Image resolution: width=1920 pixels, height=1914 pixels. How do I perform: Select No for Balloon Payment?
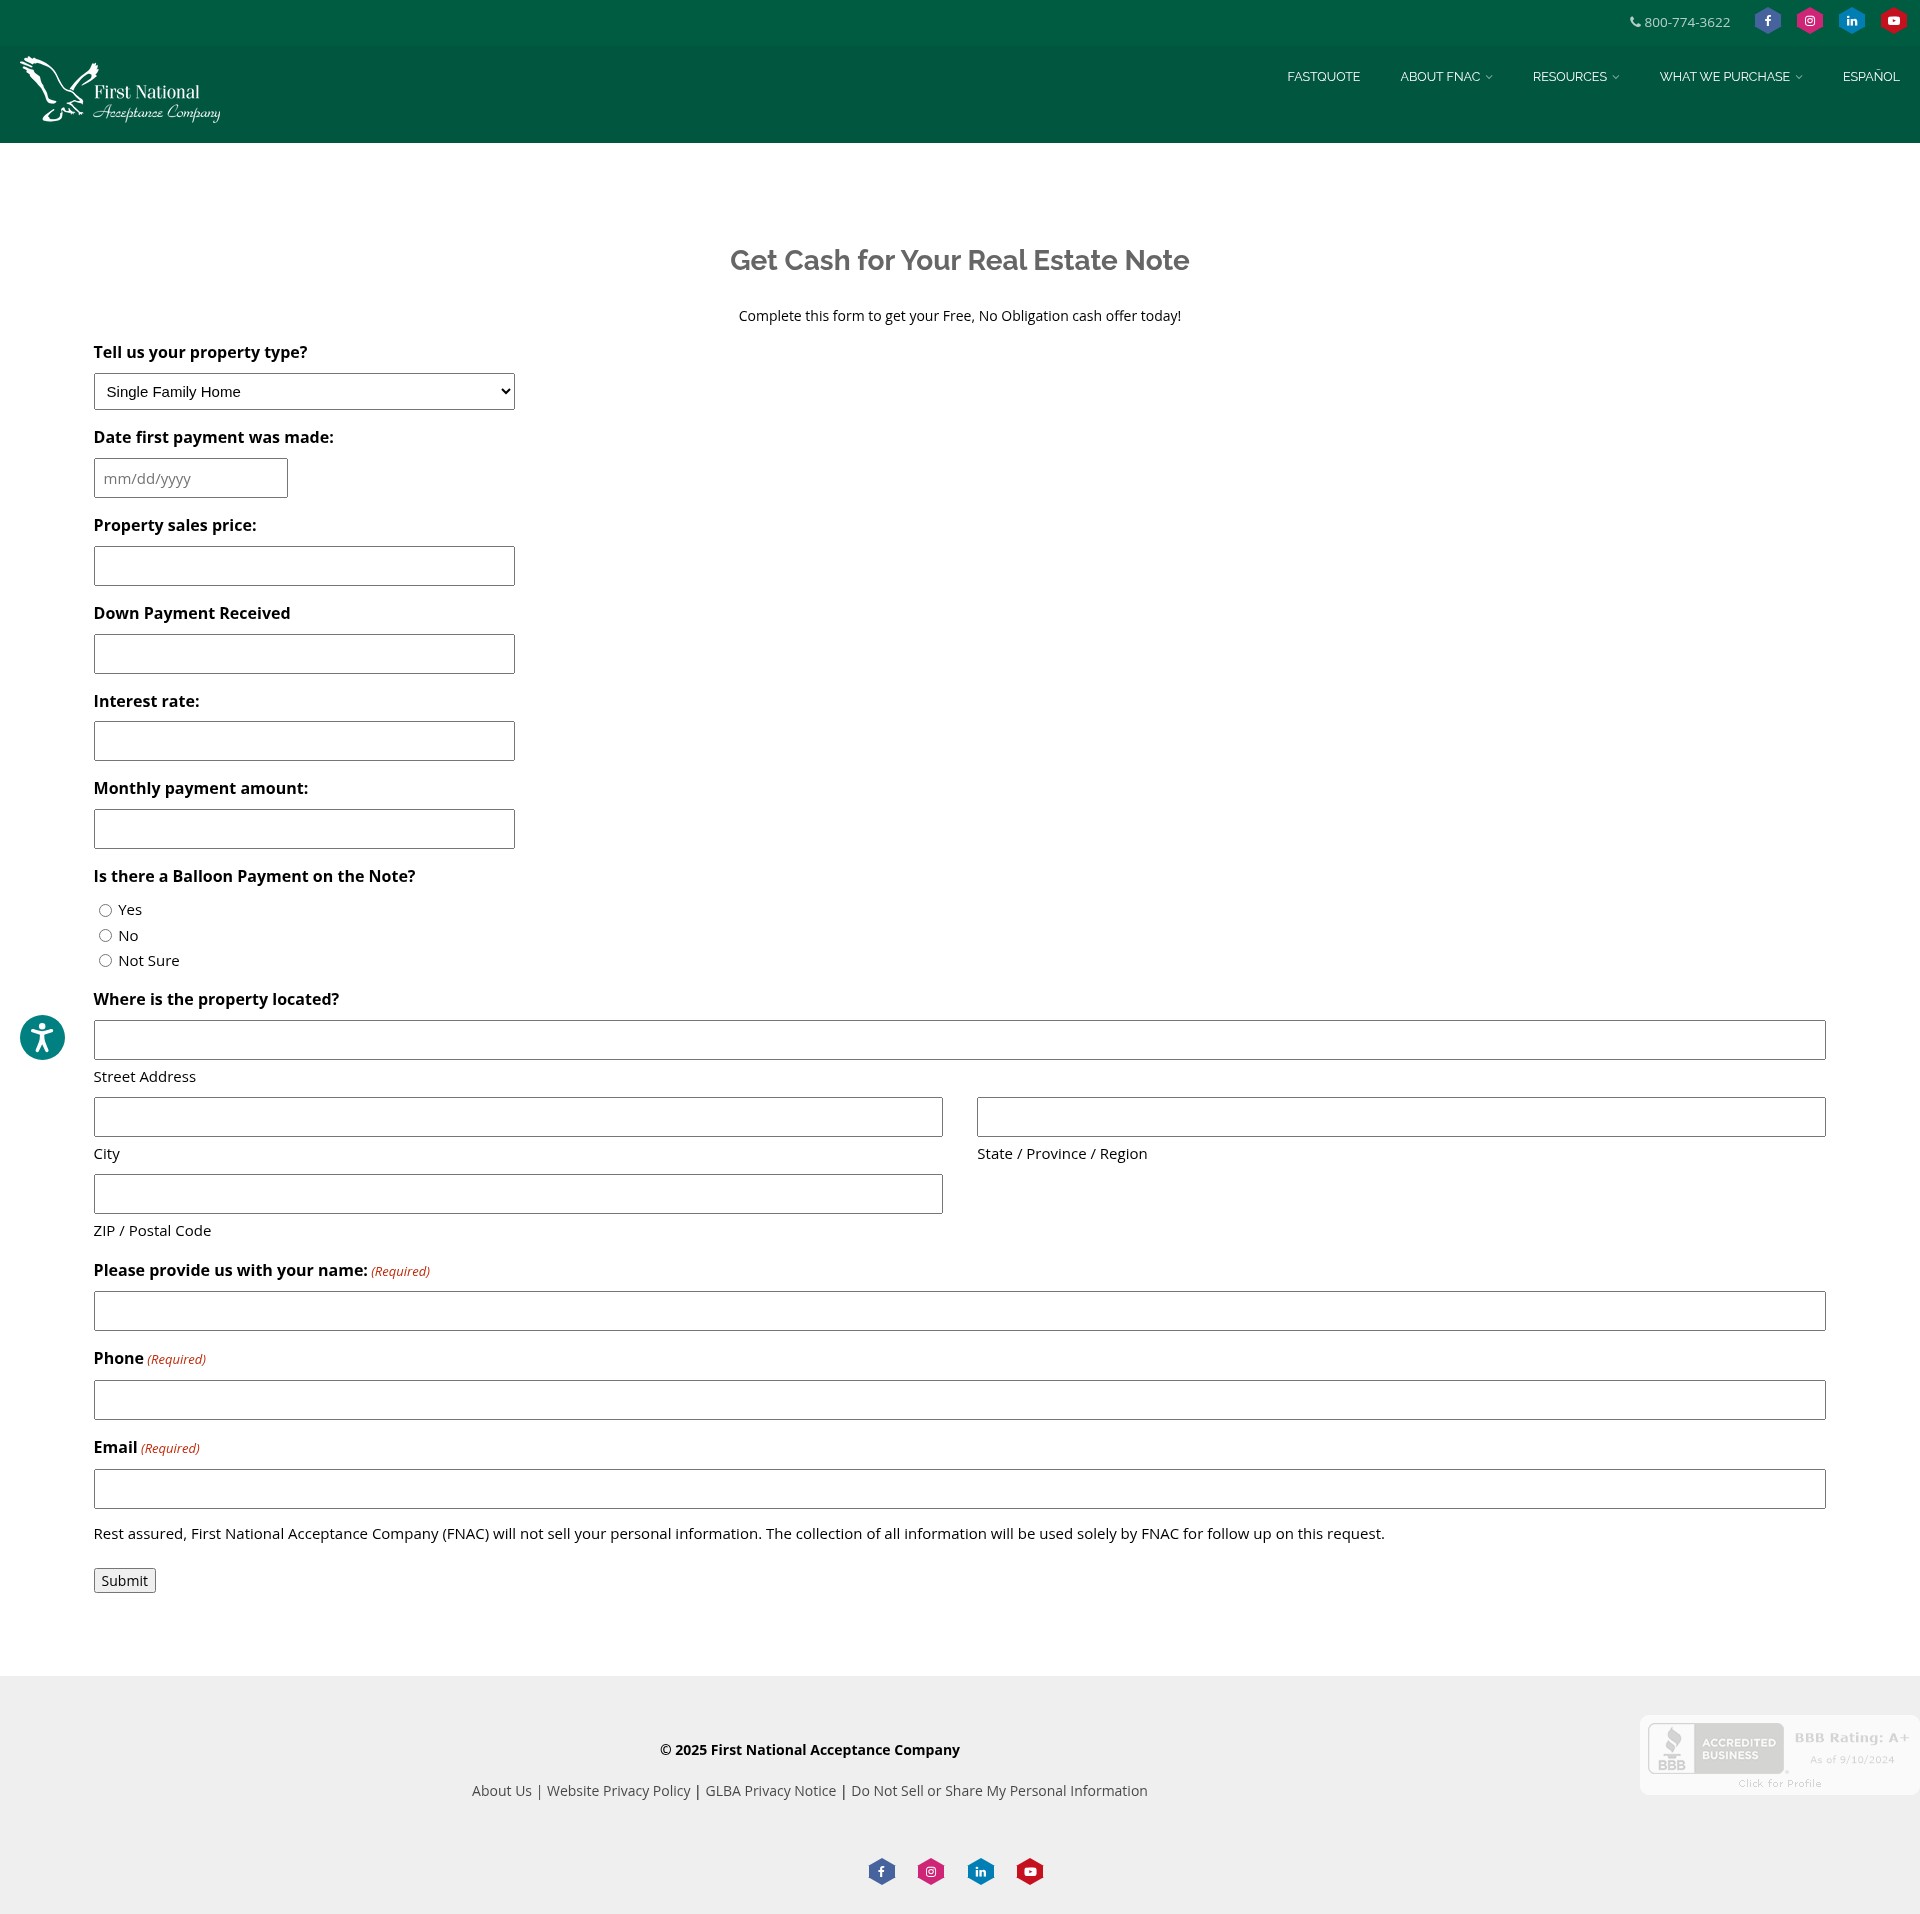coord(105,936)
